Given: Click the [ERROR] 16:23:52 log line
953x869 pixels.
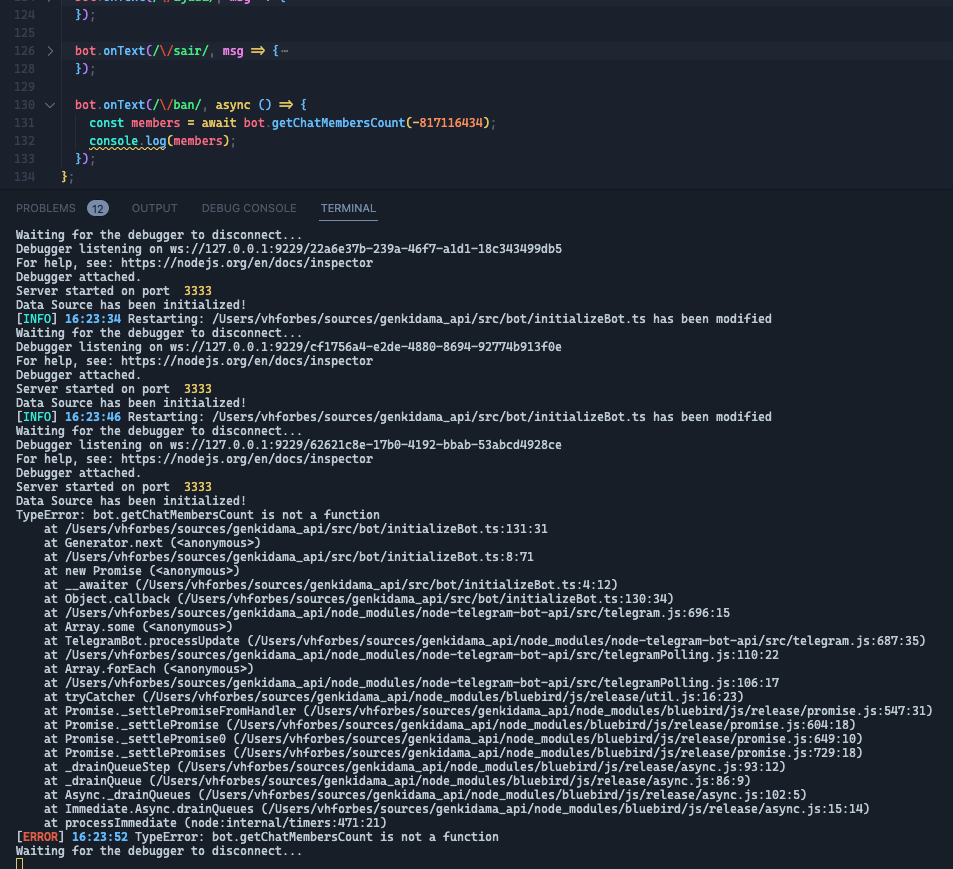Looking at the screenshot, I should pyautogui.click(x=257, y=837).
